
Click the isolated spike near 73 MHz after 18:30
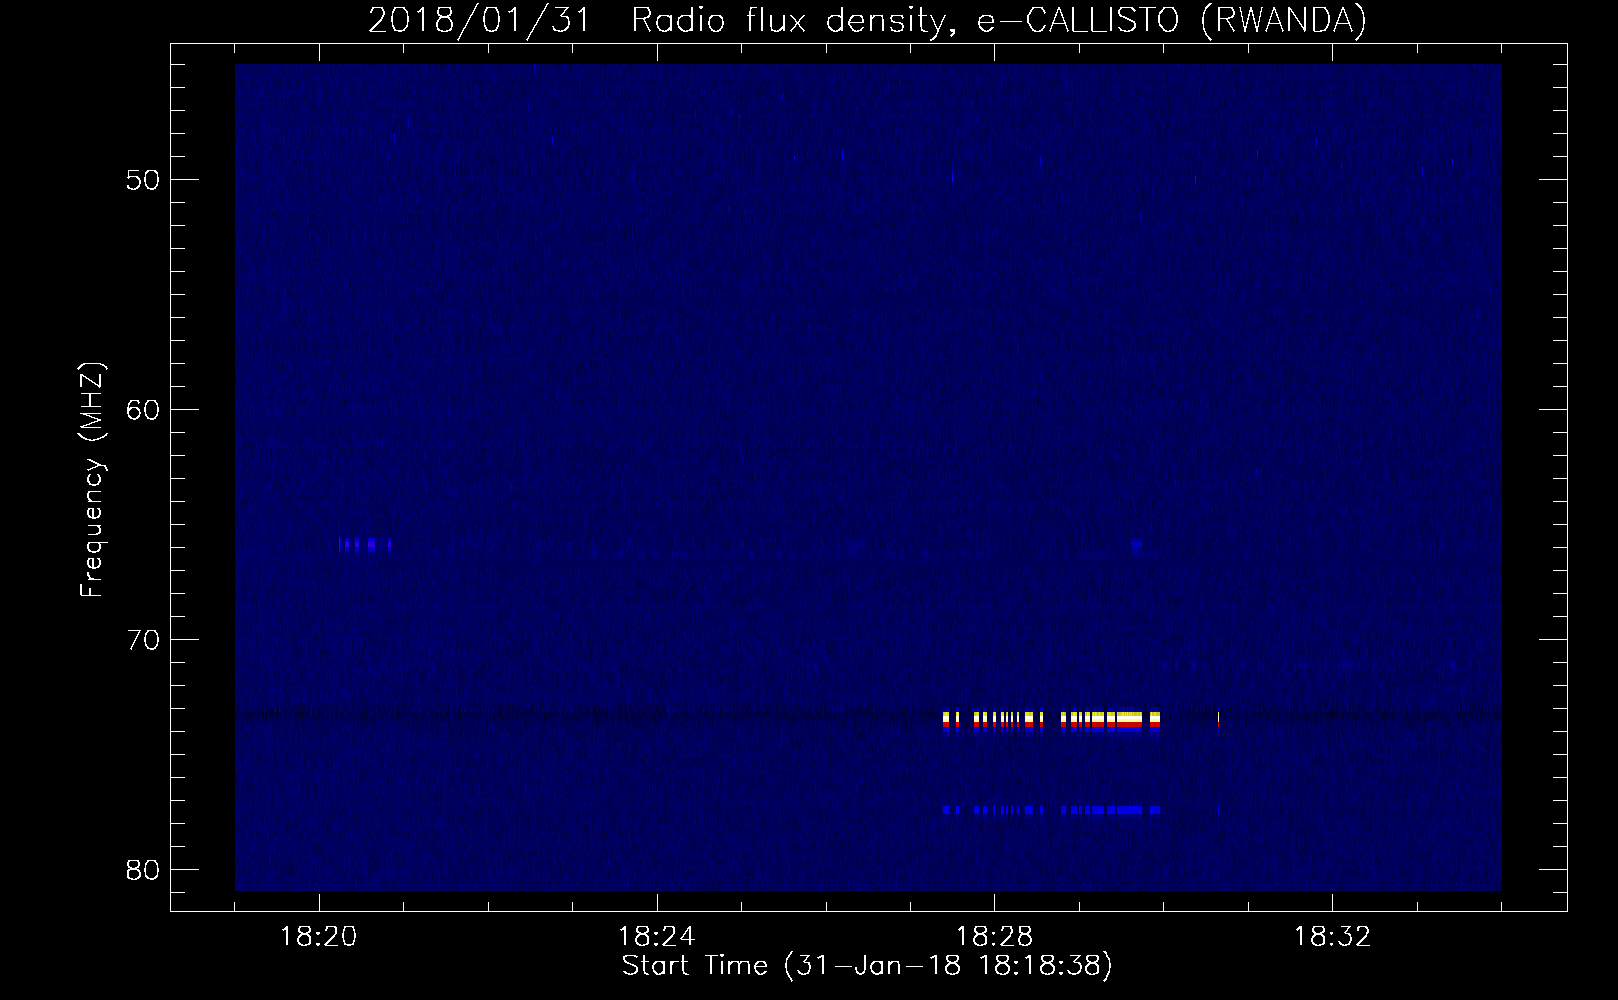[1219, 719]
